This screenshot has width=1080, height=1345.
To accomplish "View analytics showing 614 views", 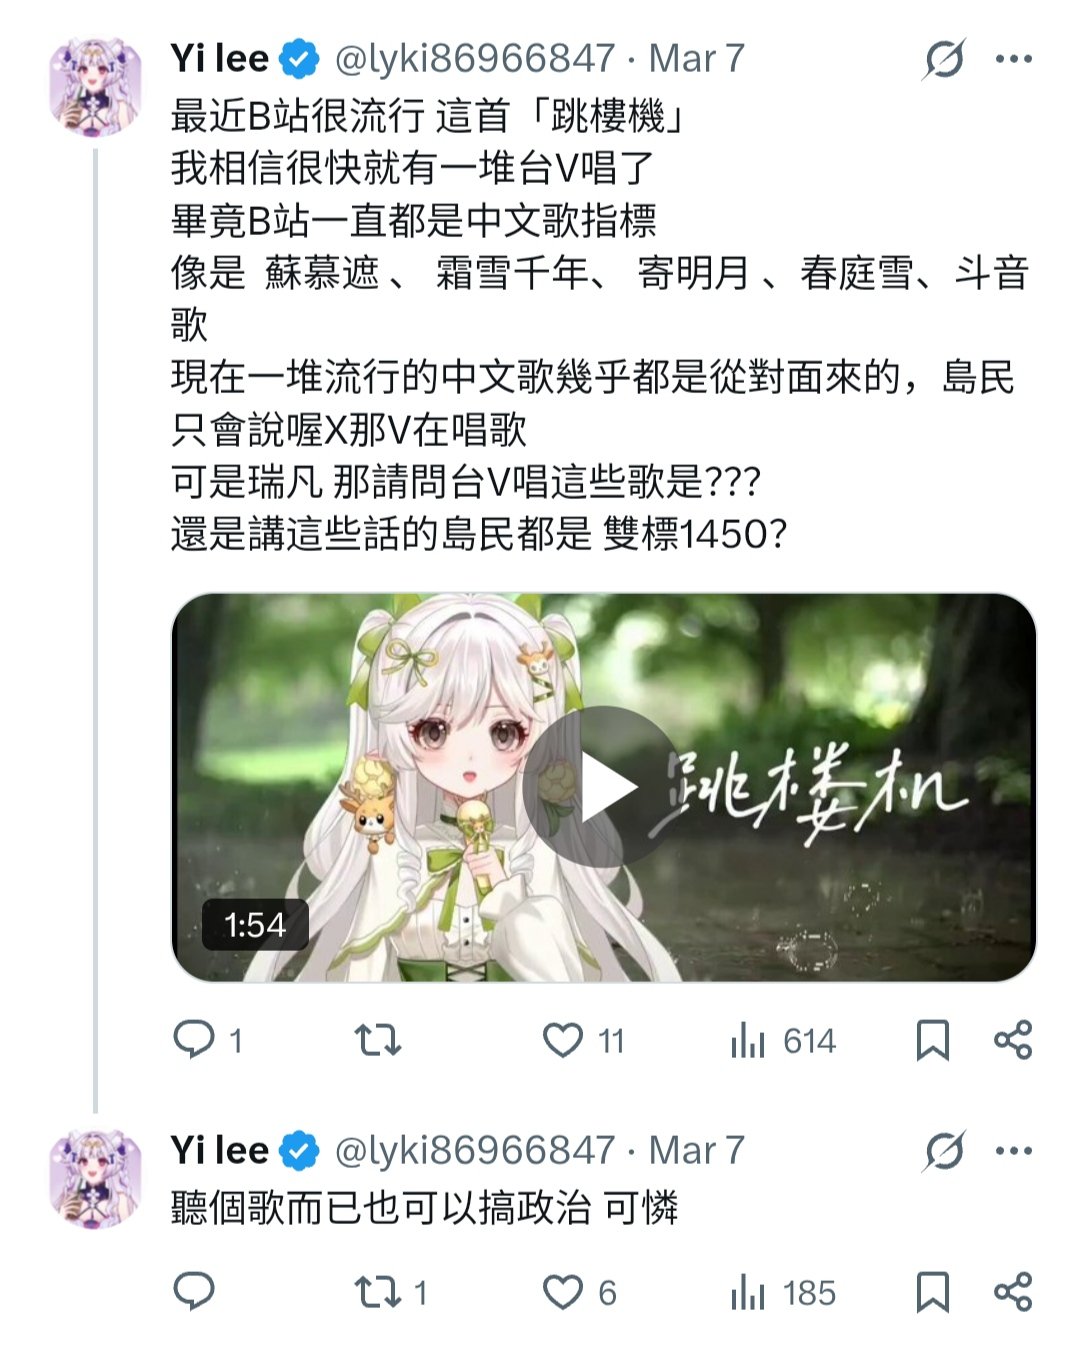I will [783, 1040].
